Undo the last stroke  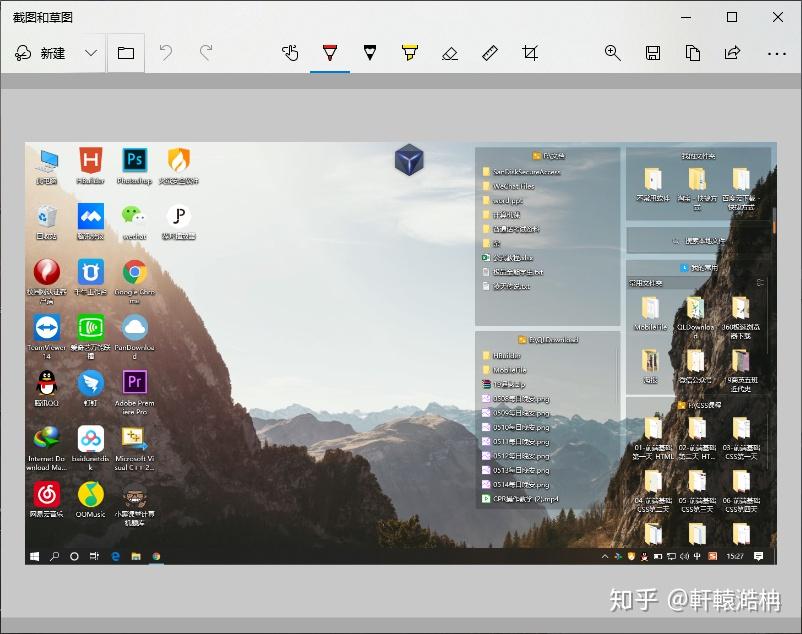pos(166,53)
